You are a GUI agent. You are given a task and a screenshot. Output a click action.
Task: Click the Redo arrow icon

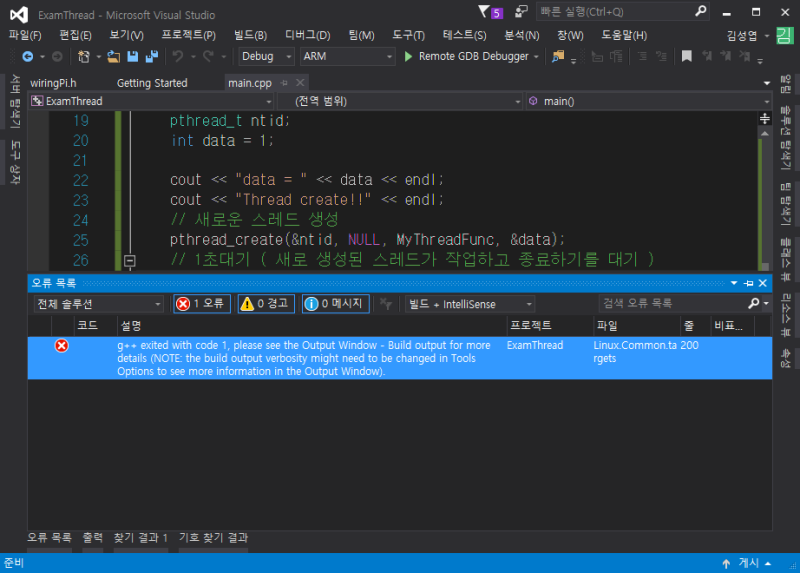click(x=208, y=57)
